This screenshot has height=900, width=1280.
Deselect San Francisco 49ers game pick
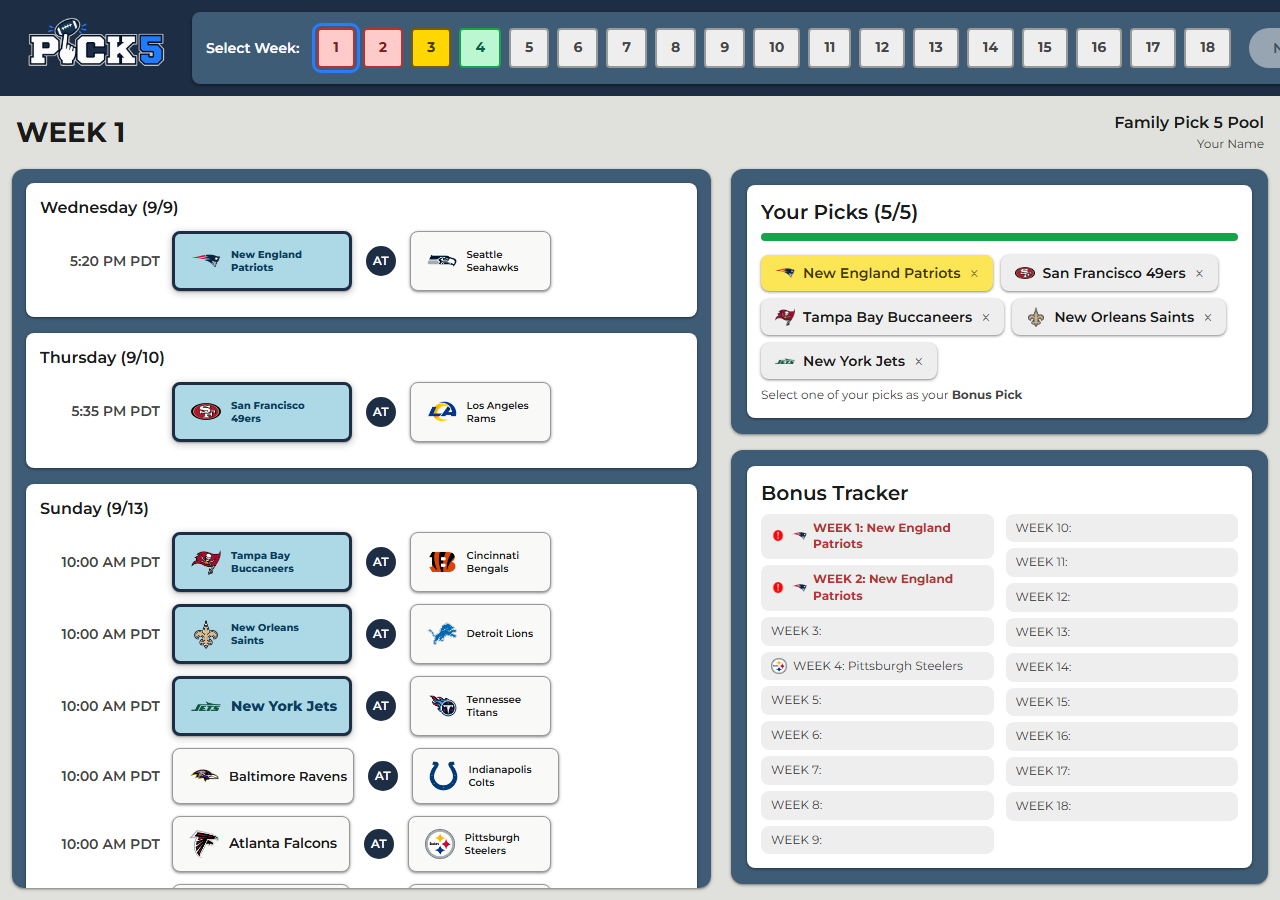coord(262,412)
